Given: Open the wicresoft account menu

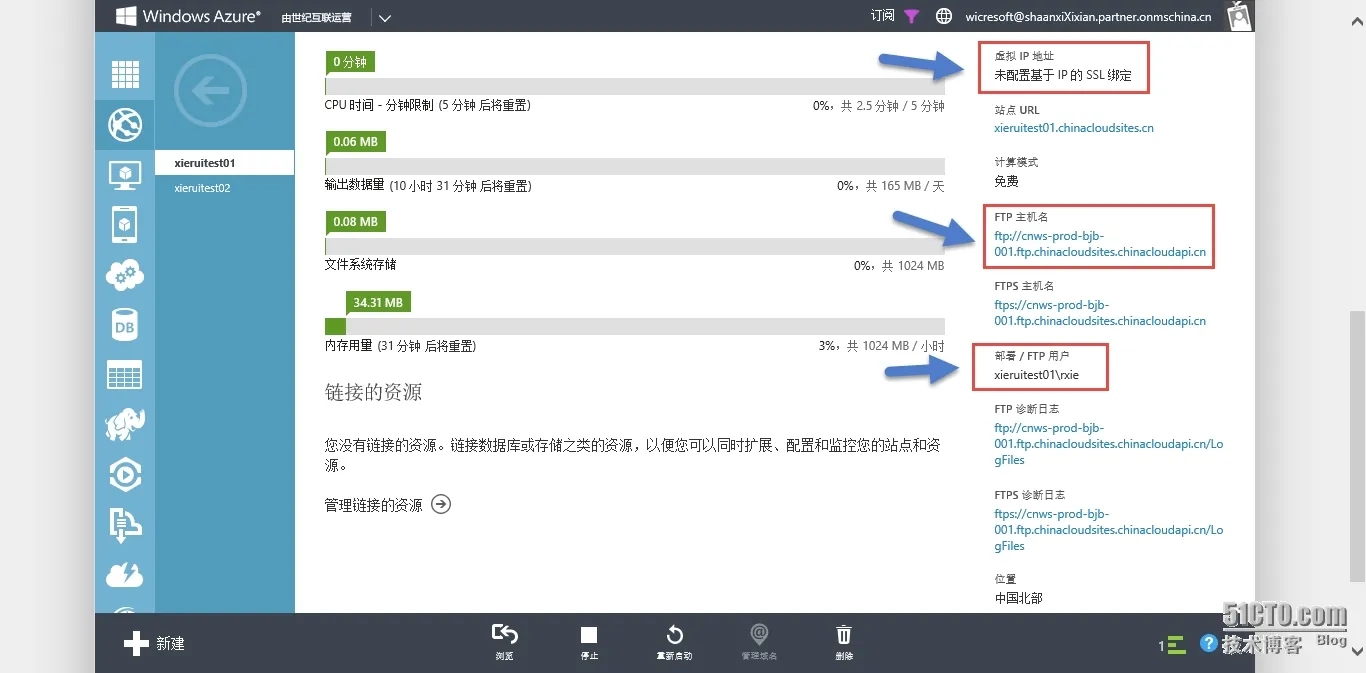Looking at the screenshot, I should [1088, 16].
